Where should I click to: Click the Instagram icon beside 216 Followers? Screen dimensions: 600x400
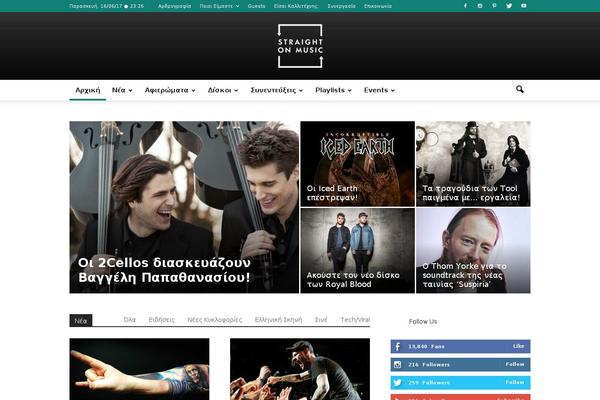pos(398,364)
